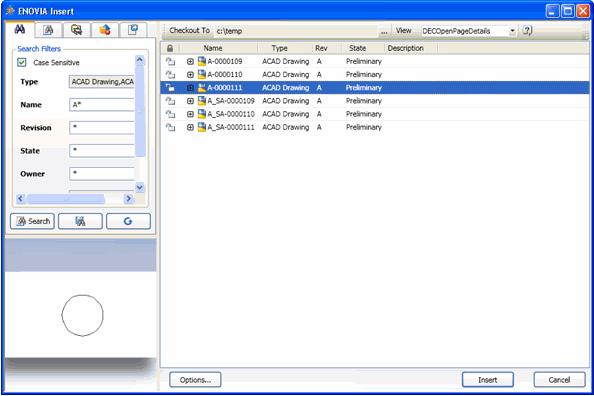Viewport: 594px width, 396px height.
Task: Click the Cancel button
Action: (x=559, y=380)
